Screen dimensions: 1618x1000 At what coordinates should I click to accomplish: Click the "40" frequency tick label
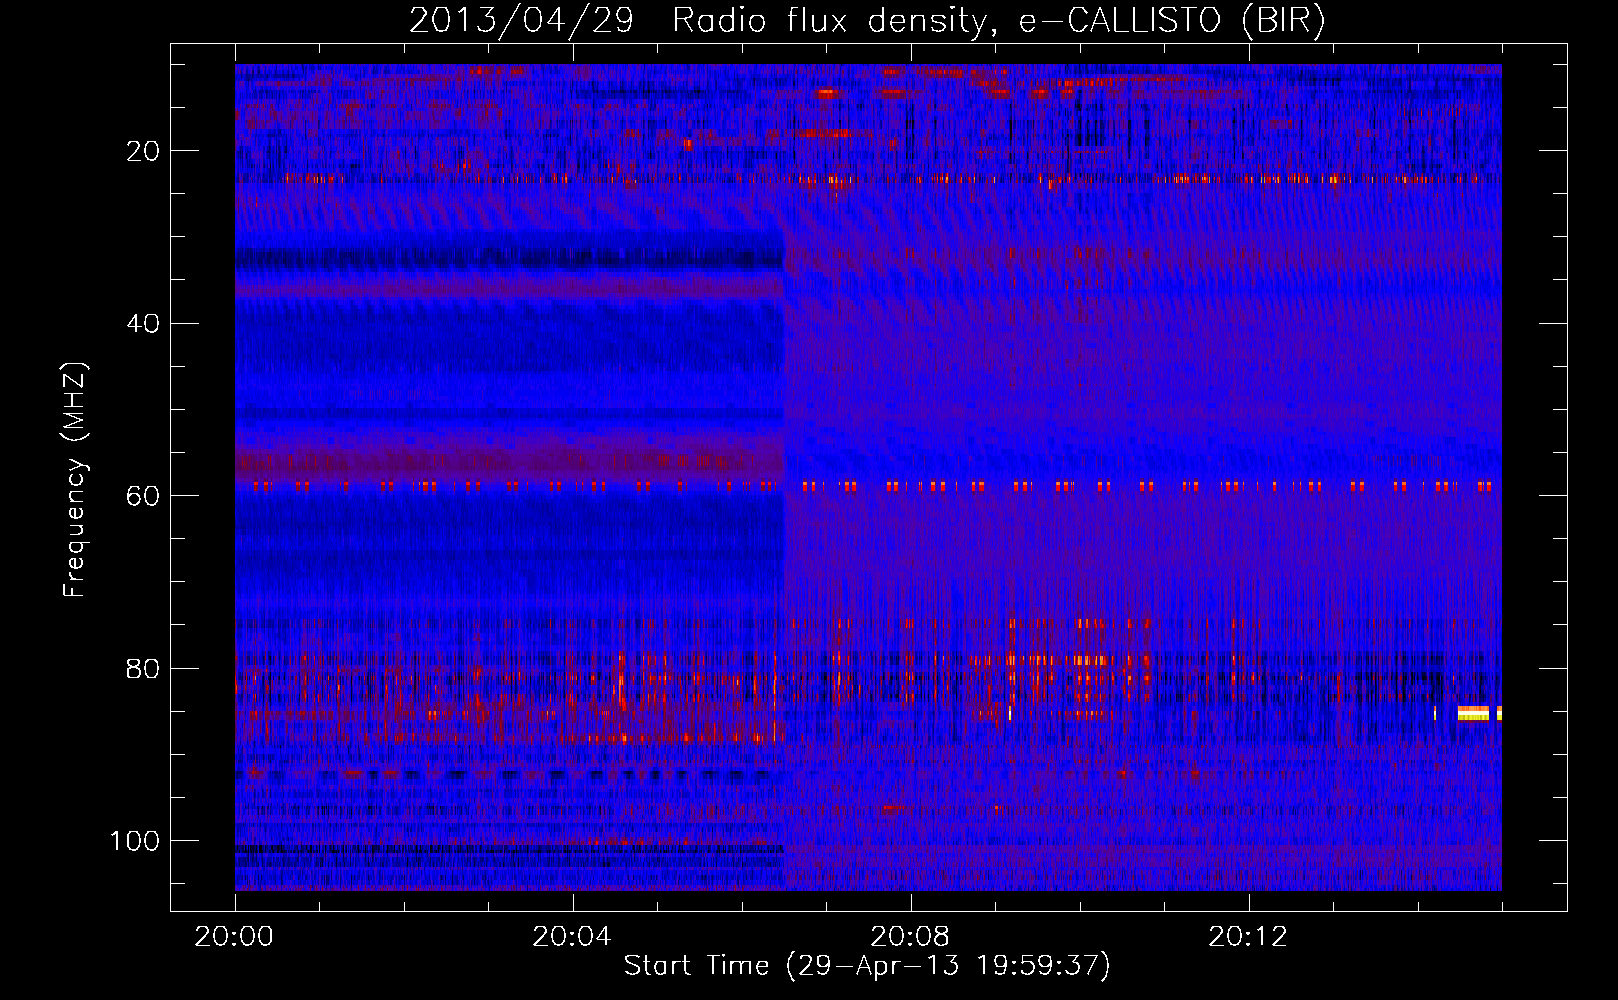coord(143,324)
